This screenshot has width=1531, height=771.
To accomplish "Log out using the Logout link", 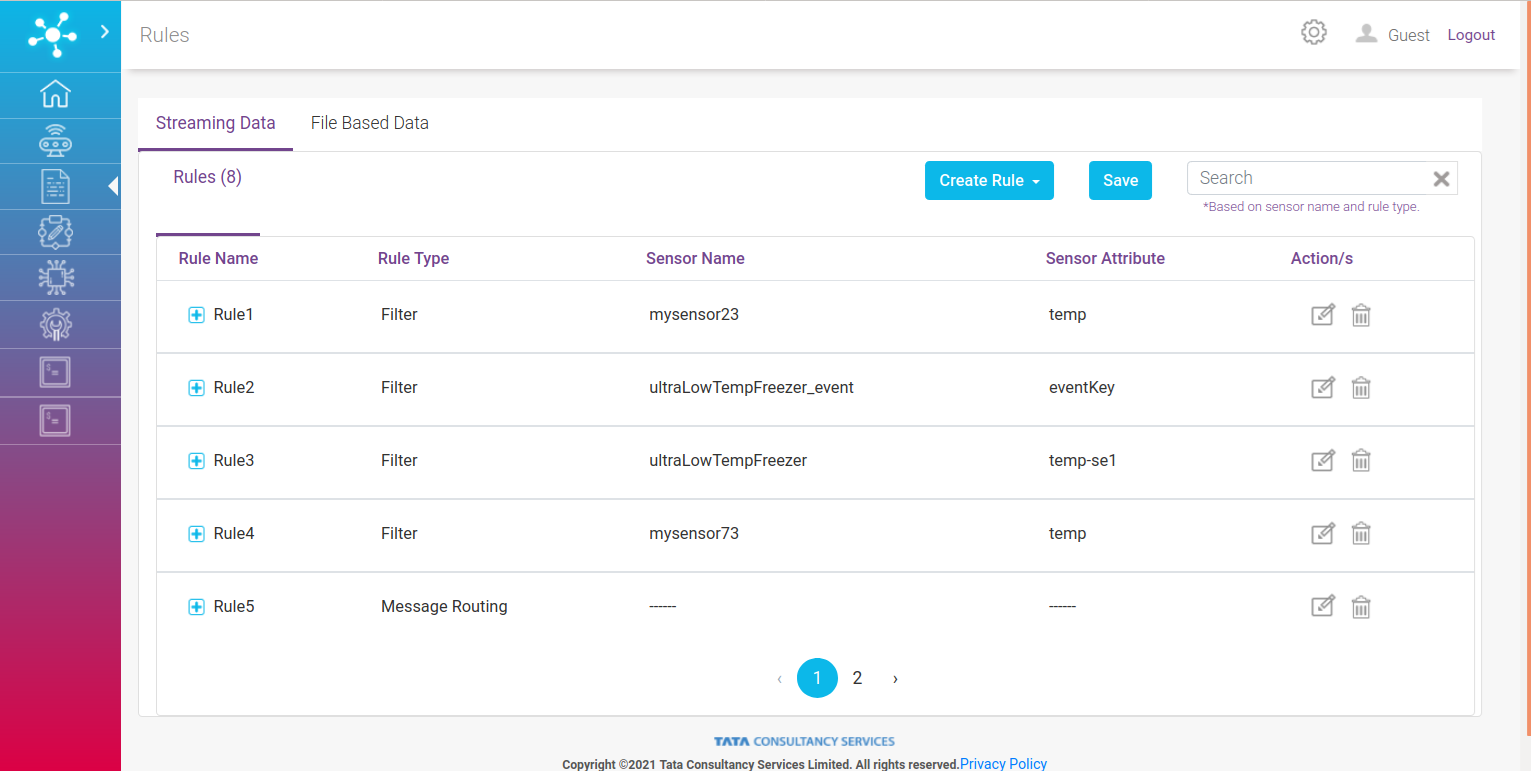I will [1471, 35].
